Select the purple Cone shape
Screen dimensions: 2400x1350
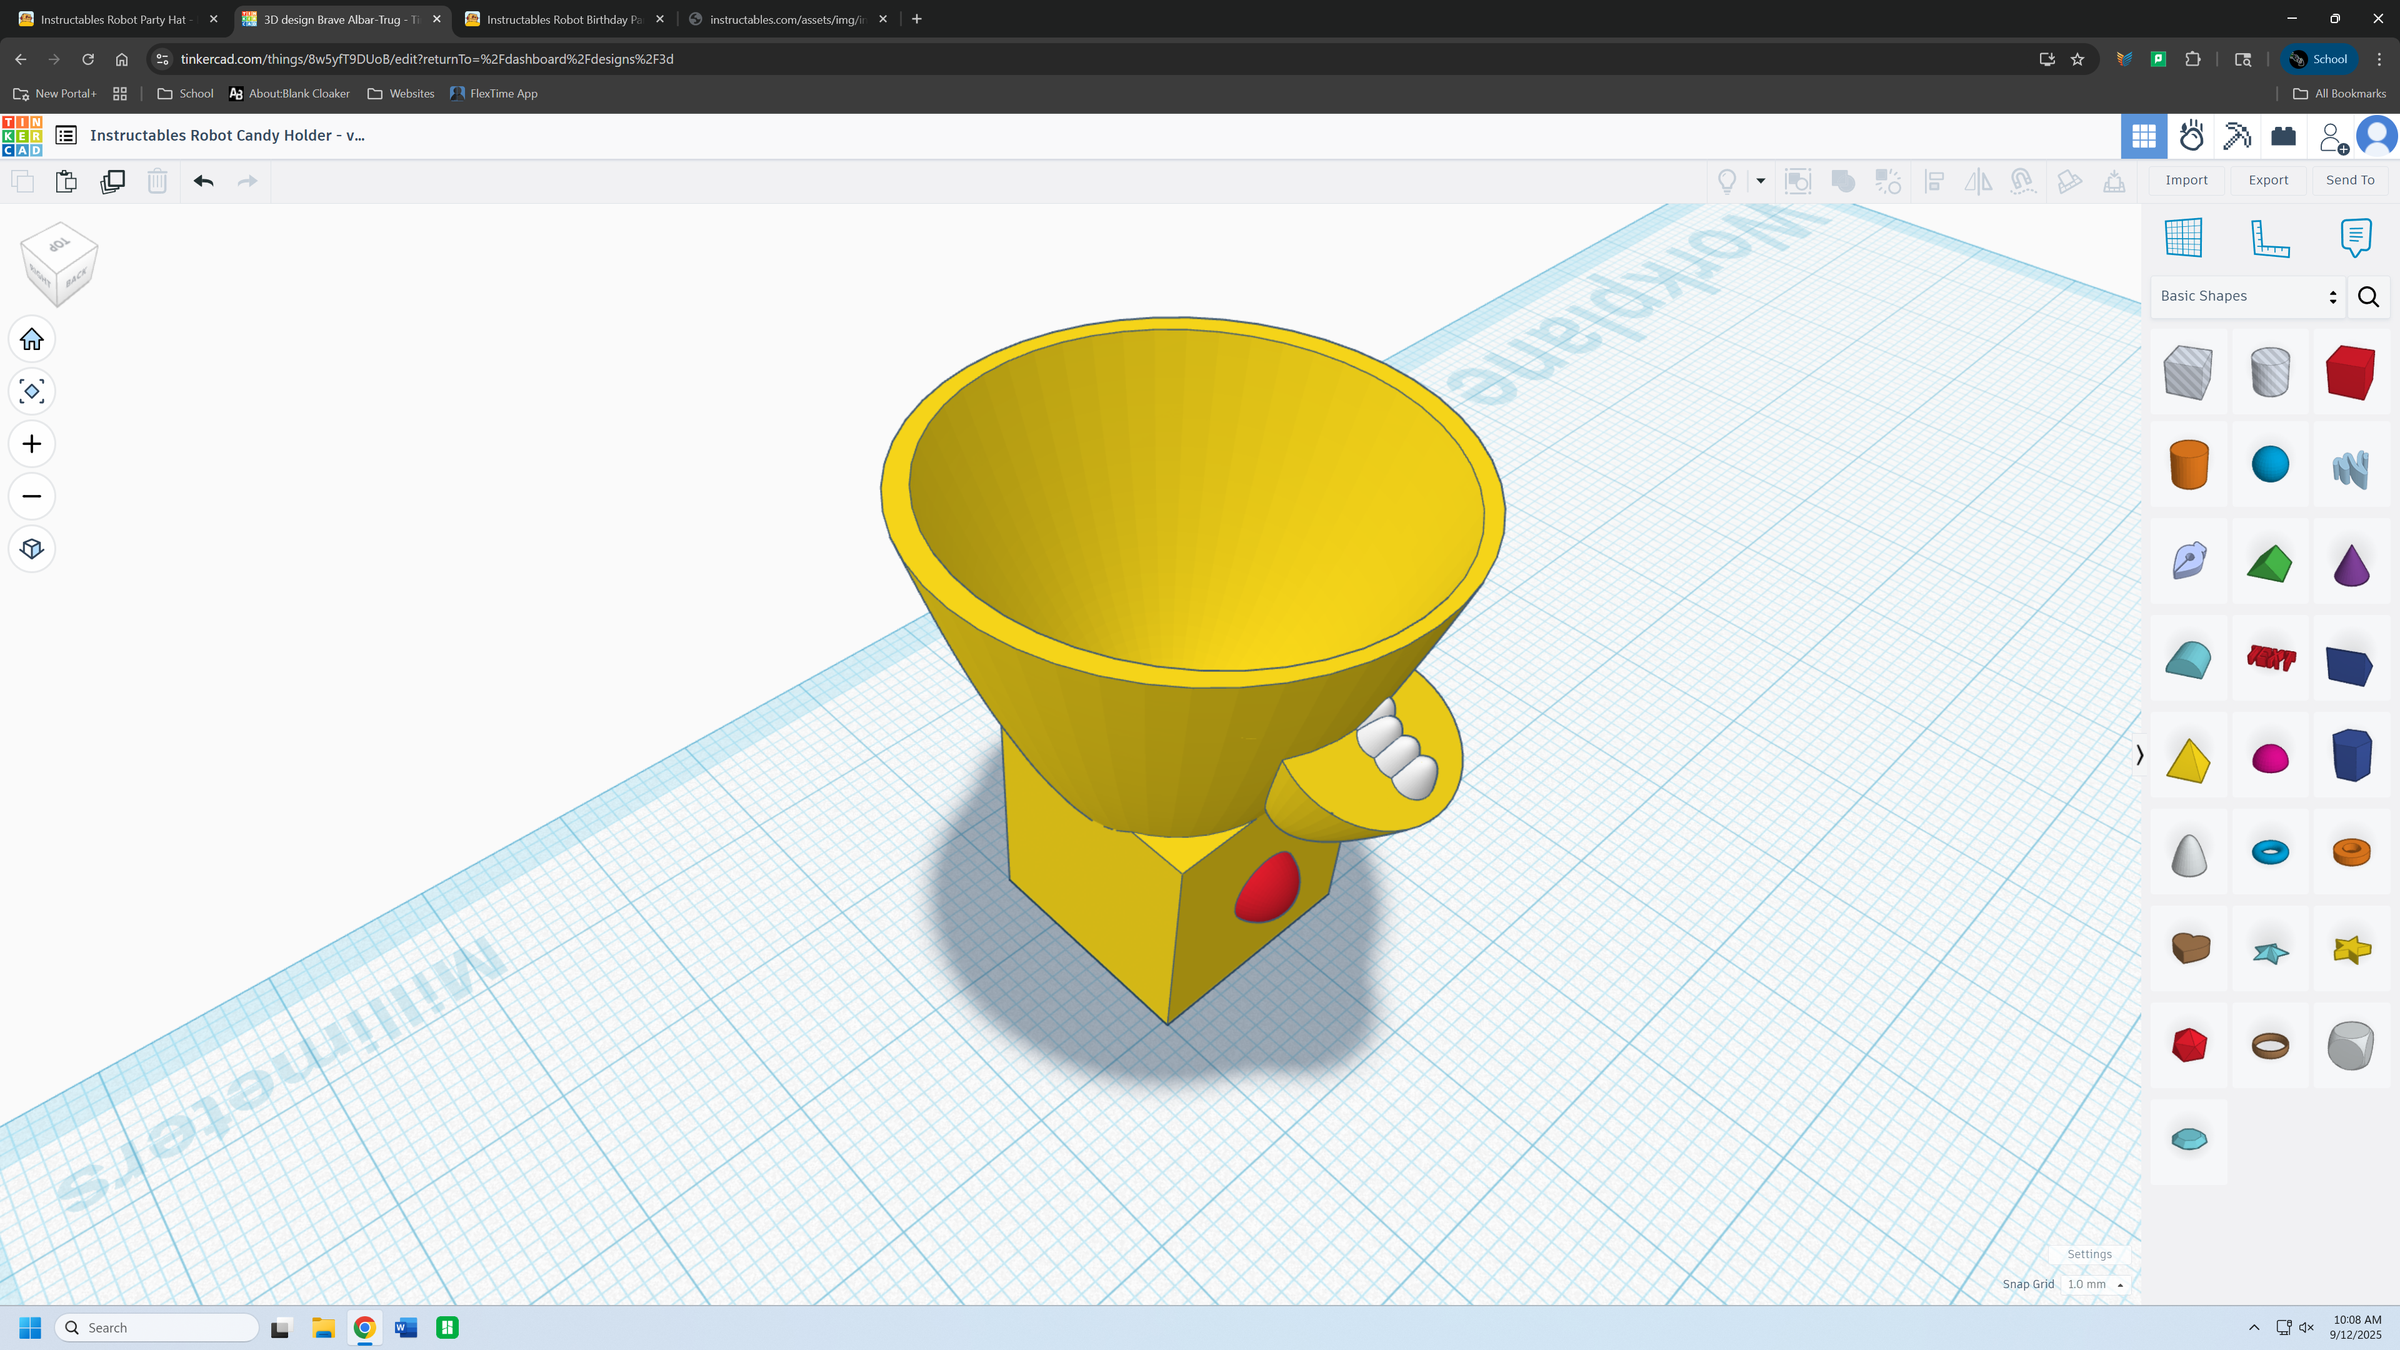[2351, 563]
